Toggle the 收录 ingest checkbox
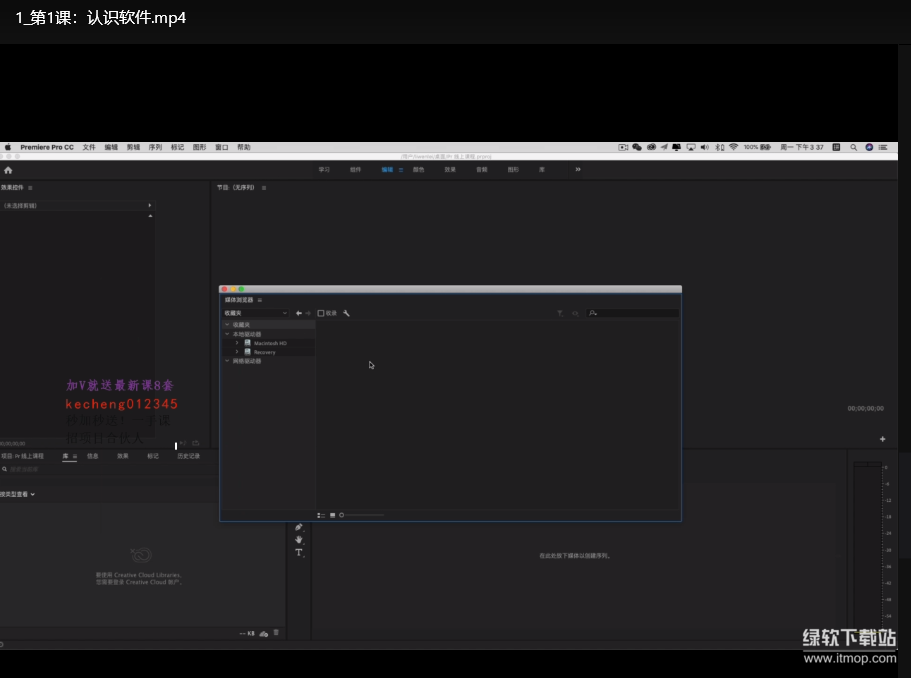This screenshot has height=678, width=911. tap(321, 313)
